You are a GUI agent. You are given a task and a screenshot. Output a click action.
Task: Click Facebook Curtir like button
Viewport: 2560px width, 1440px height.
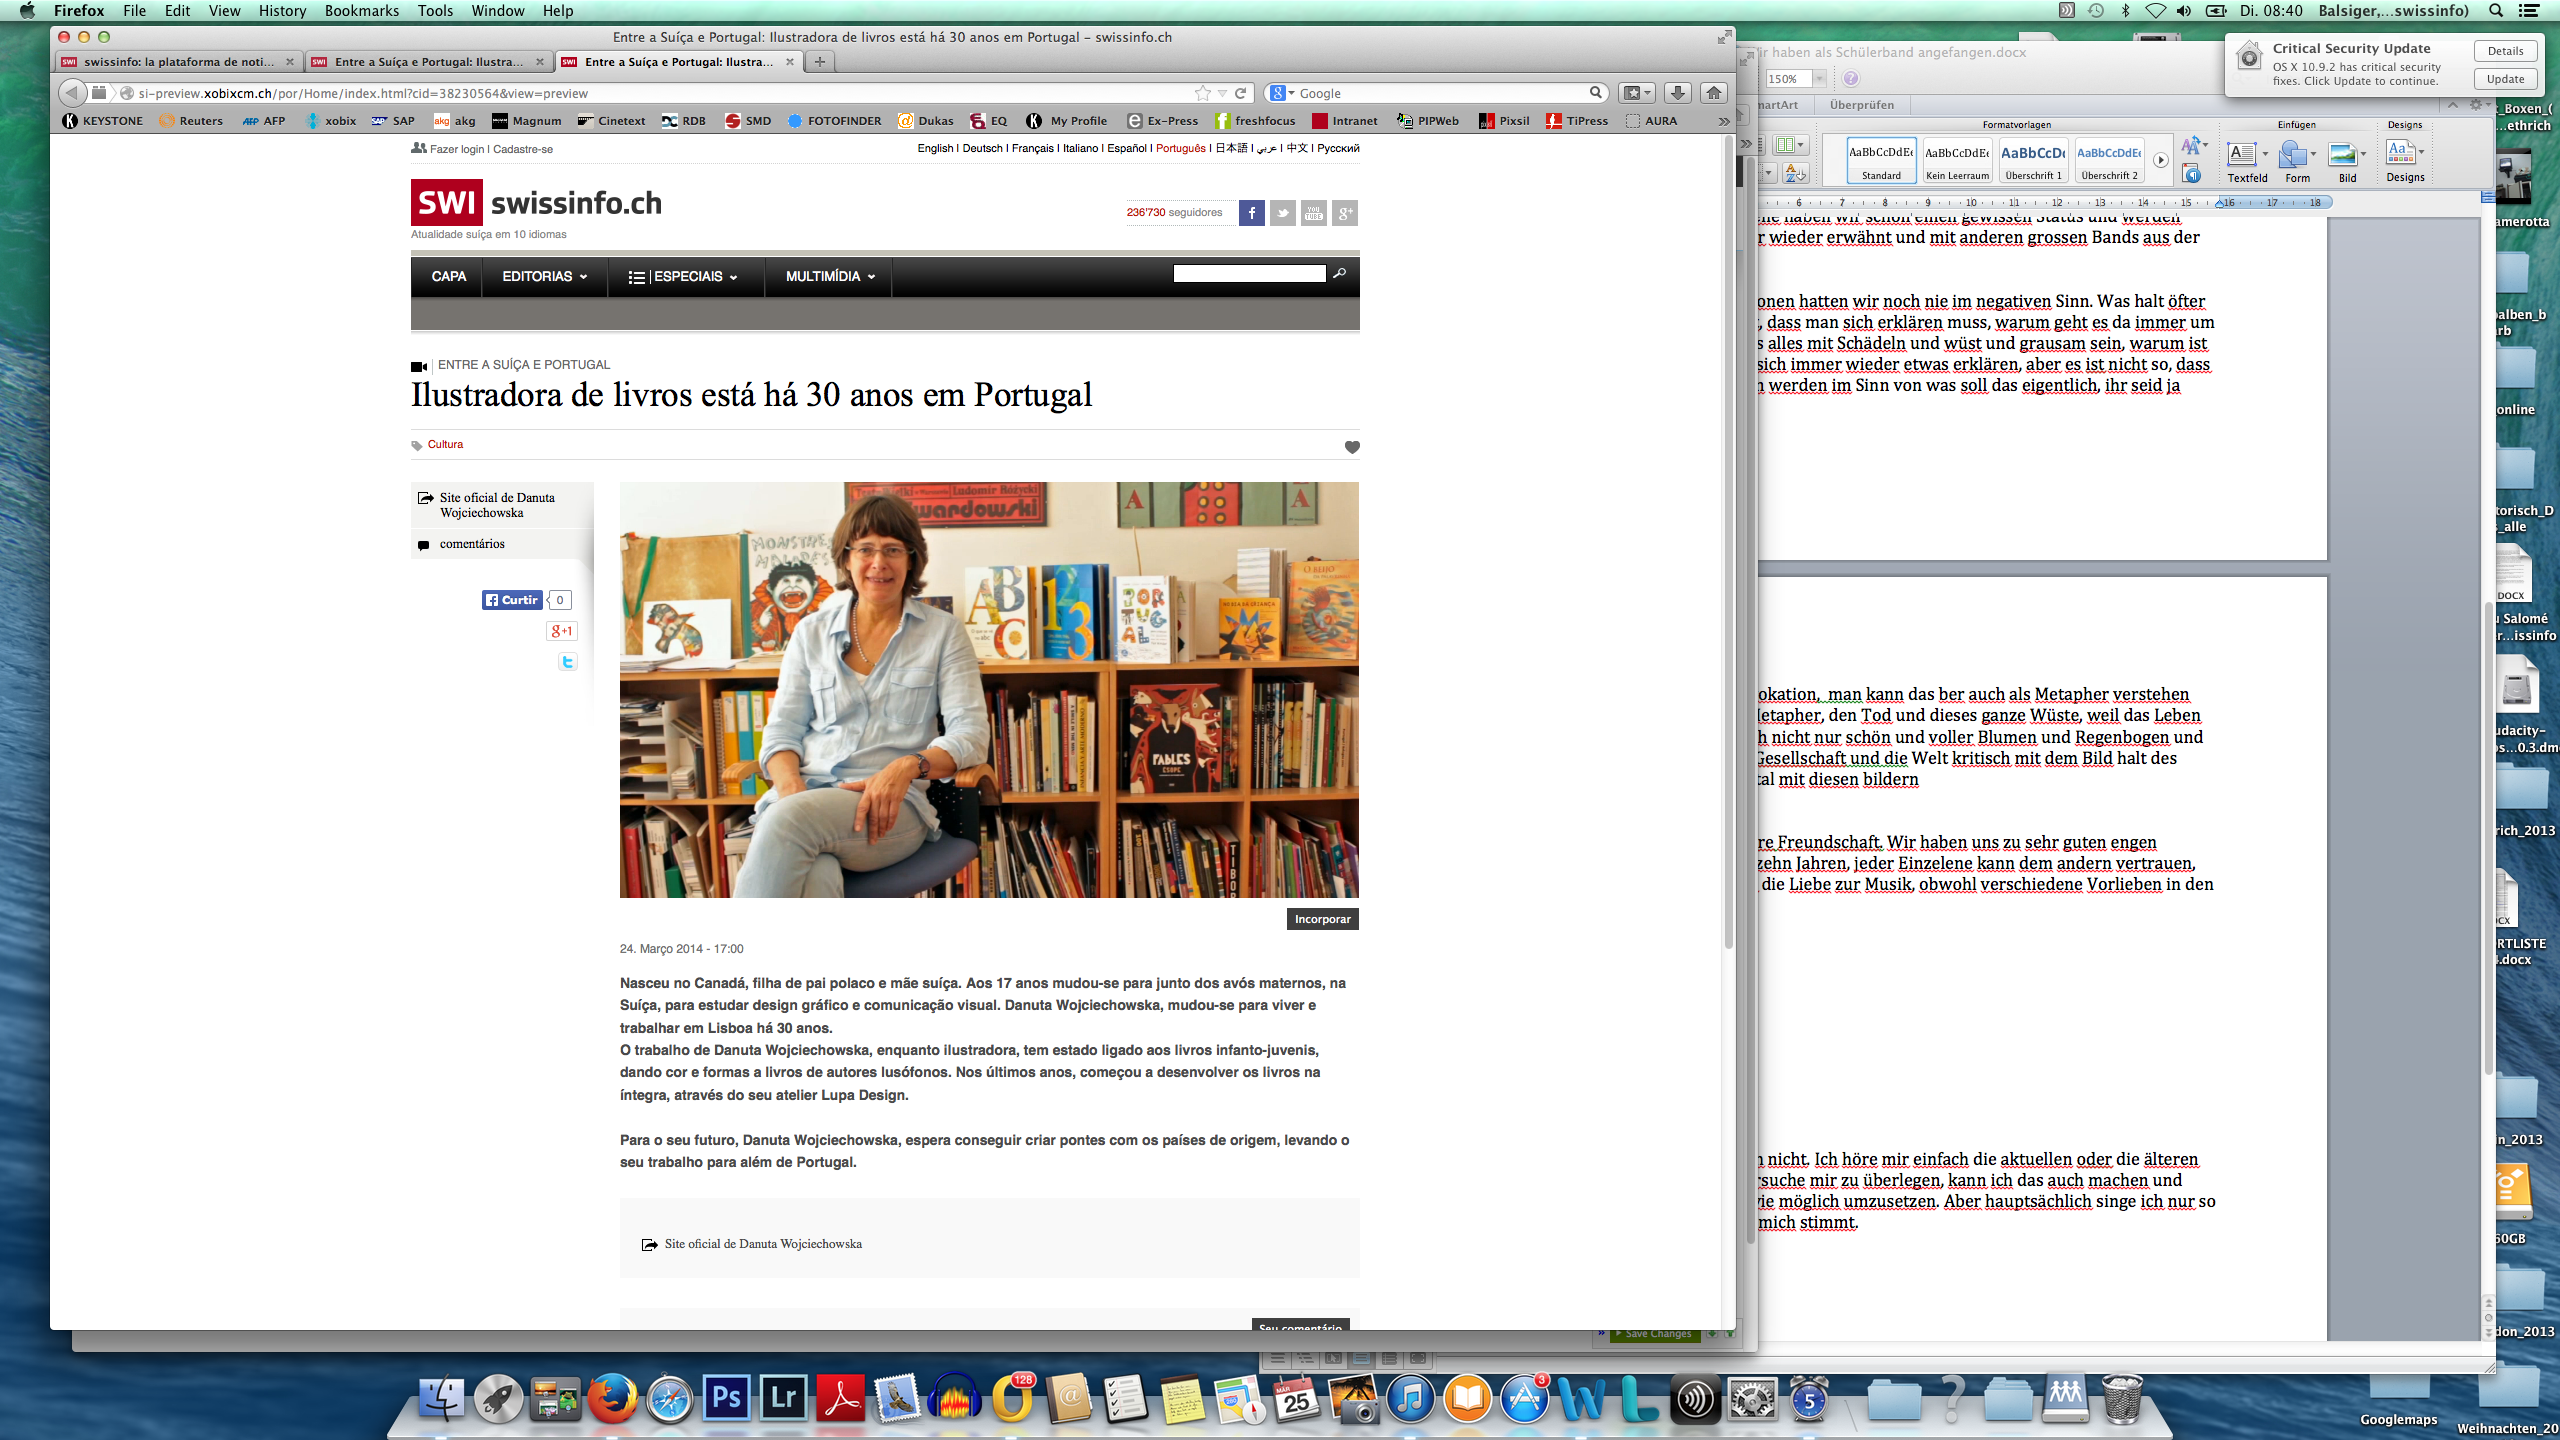tap(512, 600)
